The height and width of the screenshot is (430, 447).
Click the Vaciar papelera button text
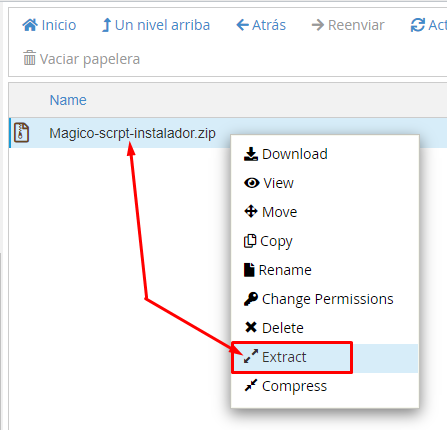click(90, 59)
